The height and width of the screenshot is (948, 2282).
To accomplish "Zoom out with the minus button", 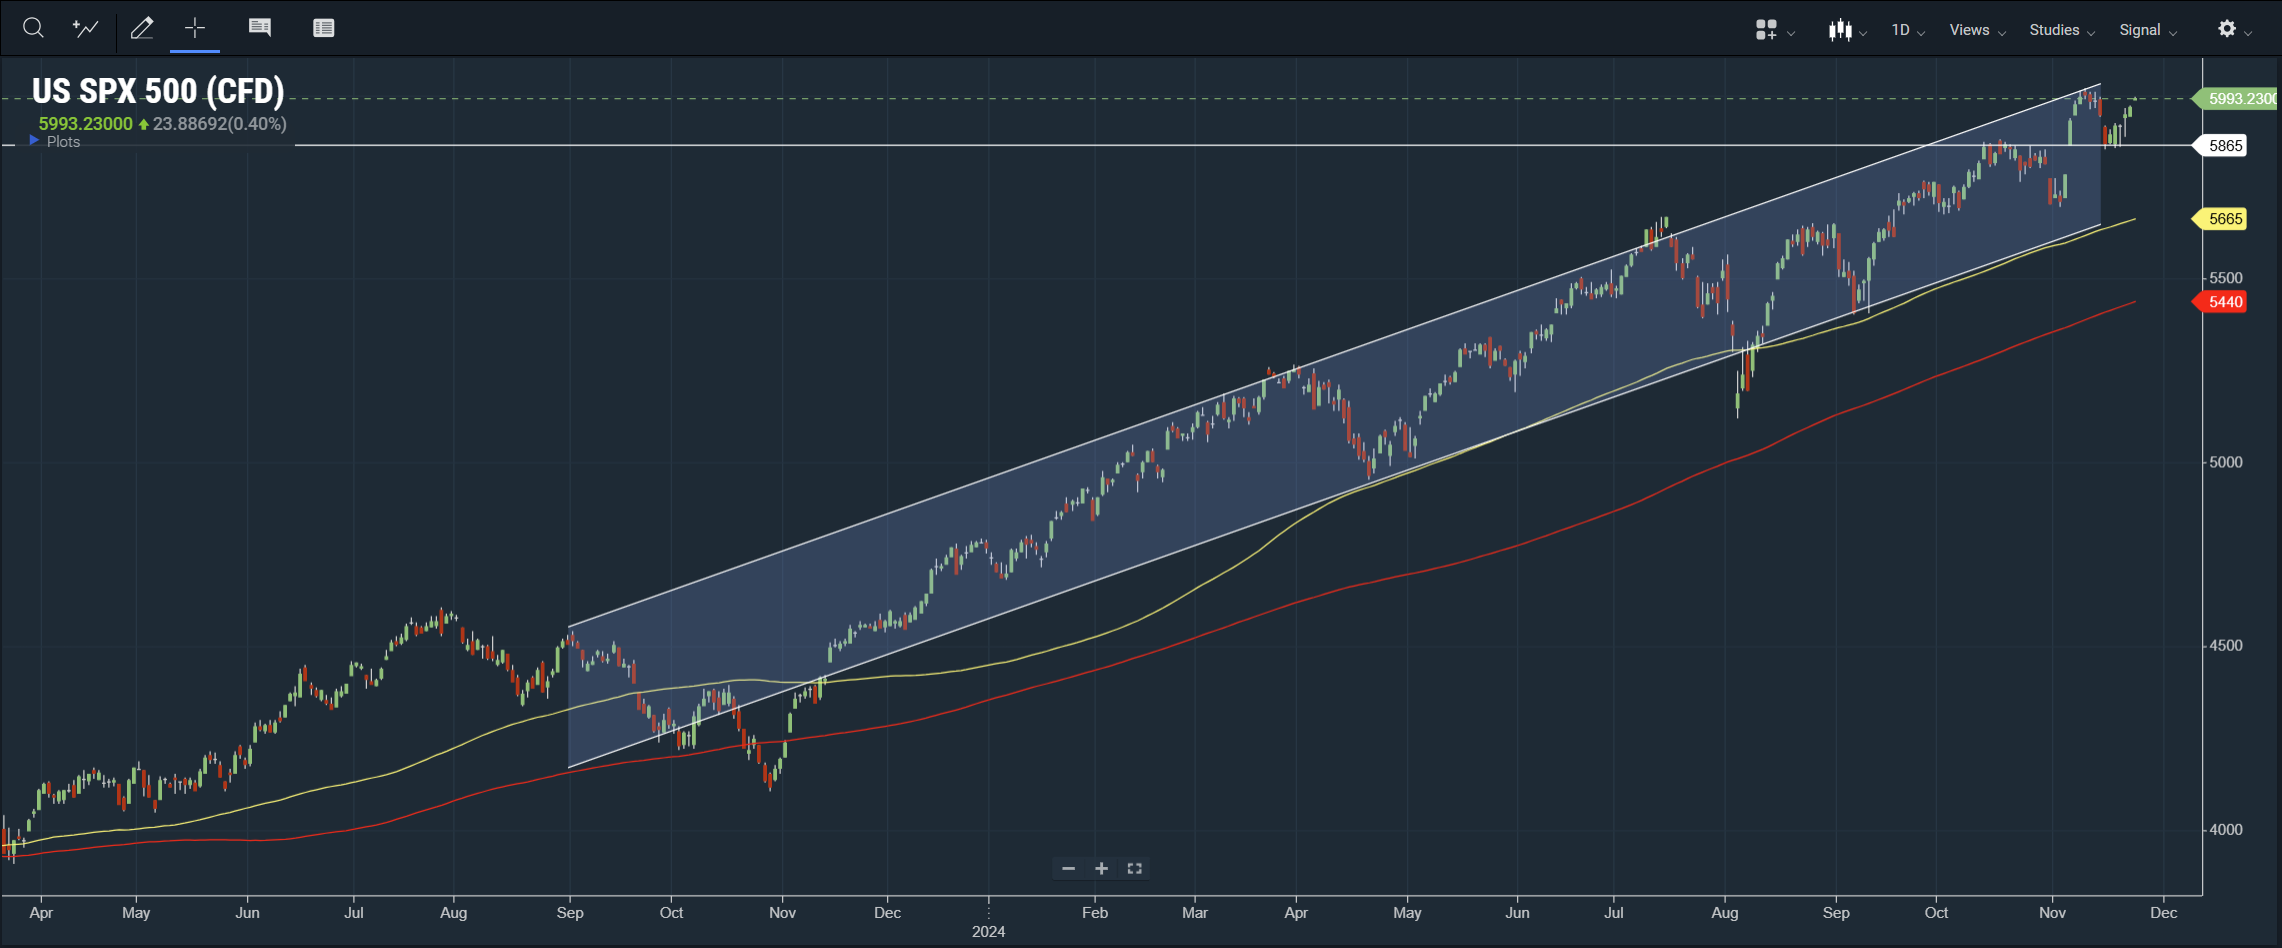I will (x=1068, y=868).
